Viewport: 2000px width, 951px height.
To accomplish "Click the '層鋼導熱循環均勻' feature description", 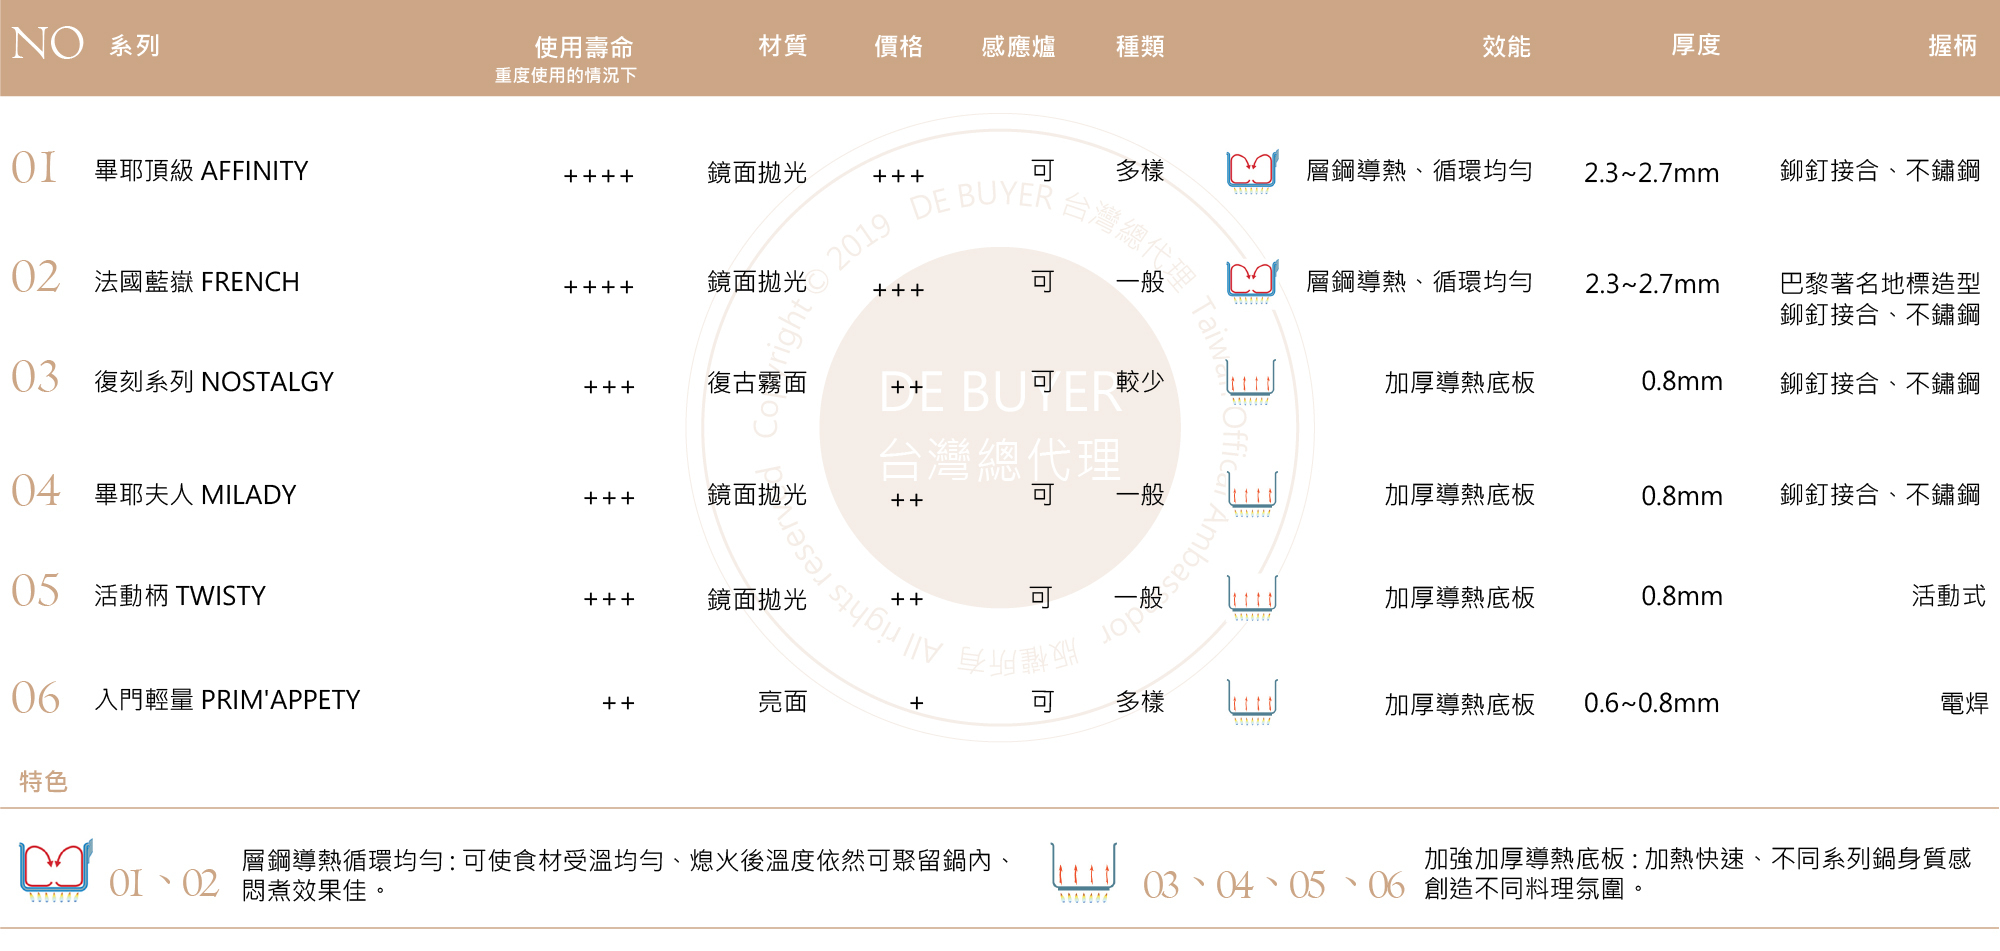I will coord(627,875).
